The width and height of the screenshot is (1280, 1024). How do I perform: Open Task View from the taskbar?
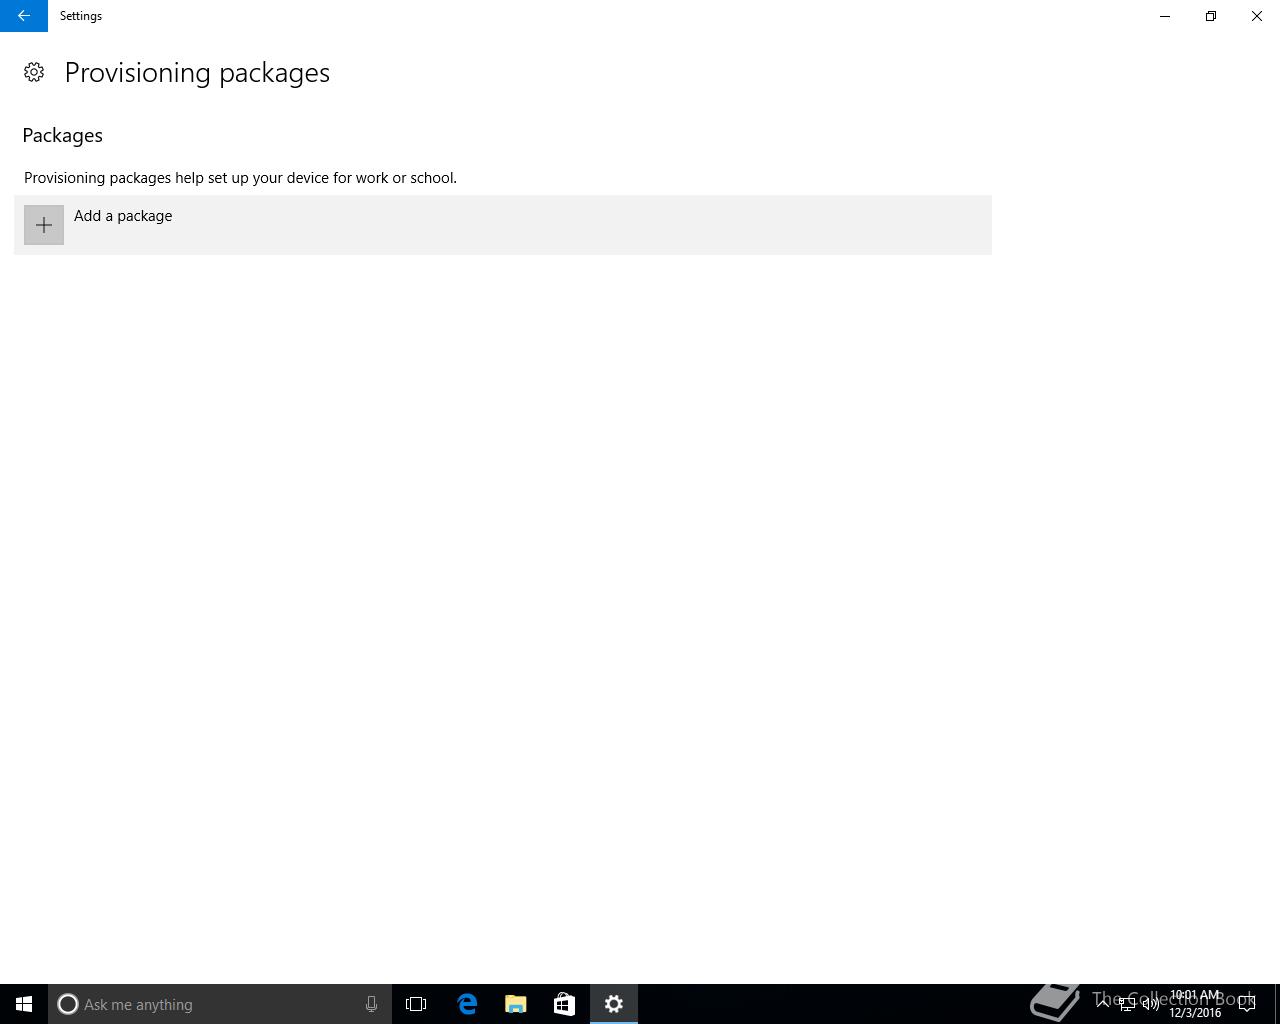416,1004
